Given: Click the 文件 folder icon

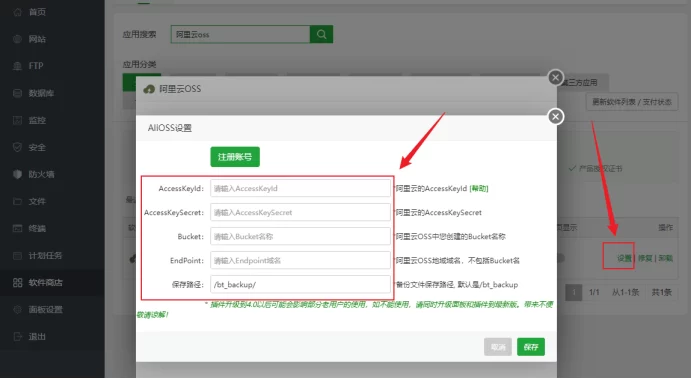Looking at the screenshot, I should point(17,201).
